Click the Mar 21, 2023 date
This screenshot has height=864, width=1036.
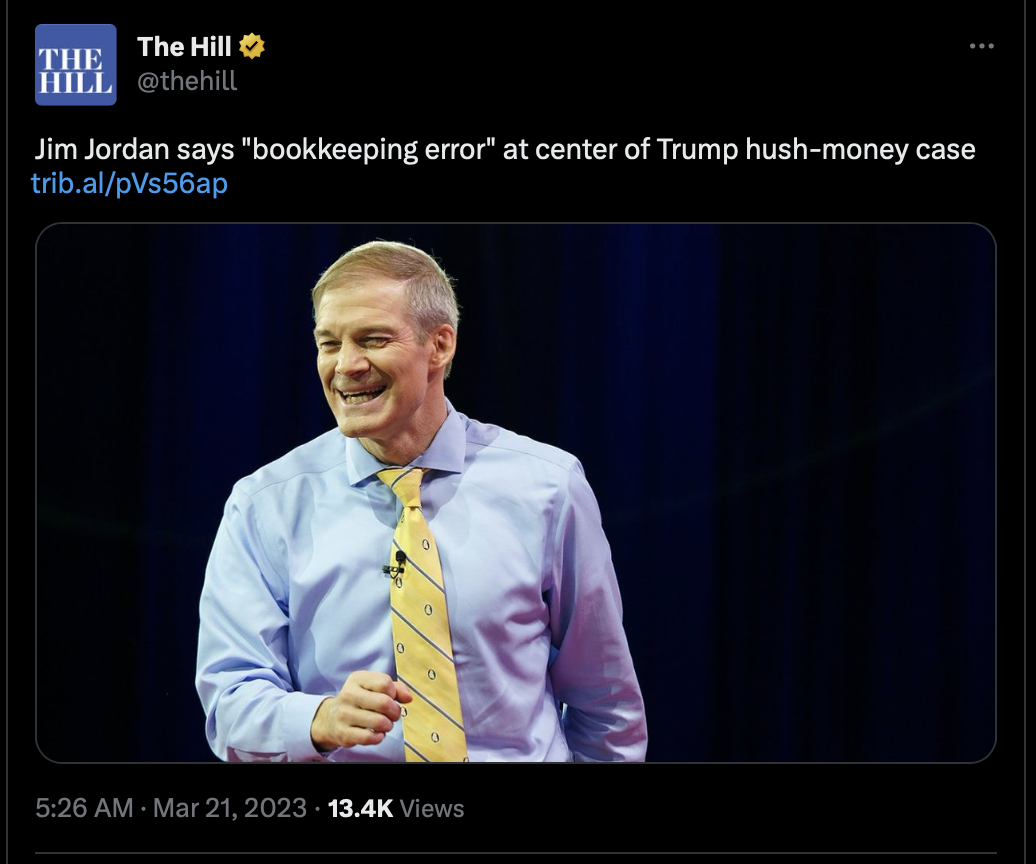[230, 809]
